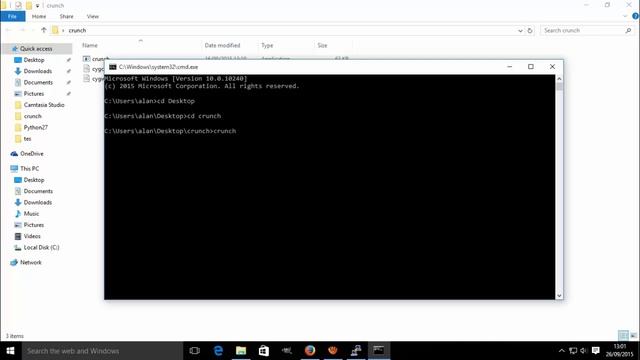The image size is (640, 360).
Task: Expand the ribbon chevron near help
Action: click(625, 16)
